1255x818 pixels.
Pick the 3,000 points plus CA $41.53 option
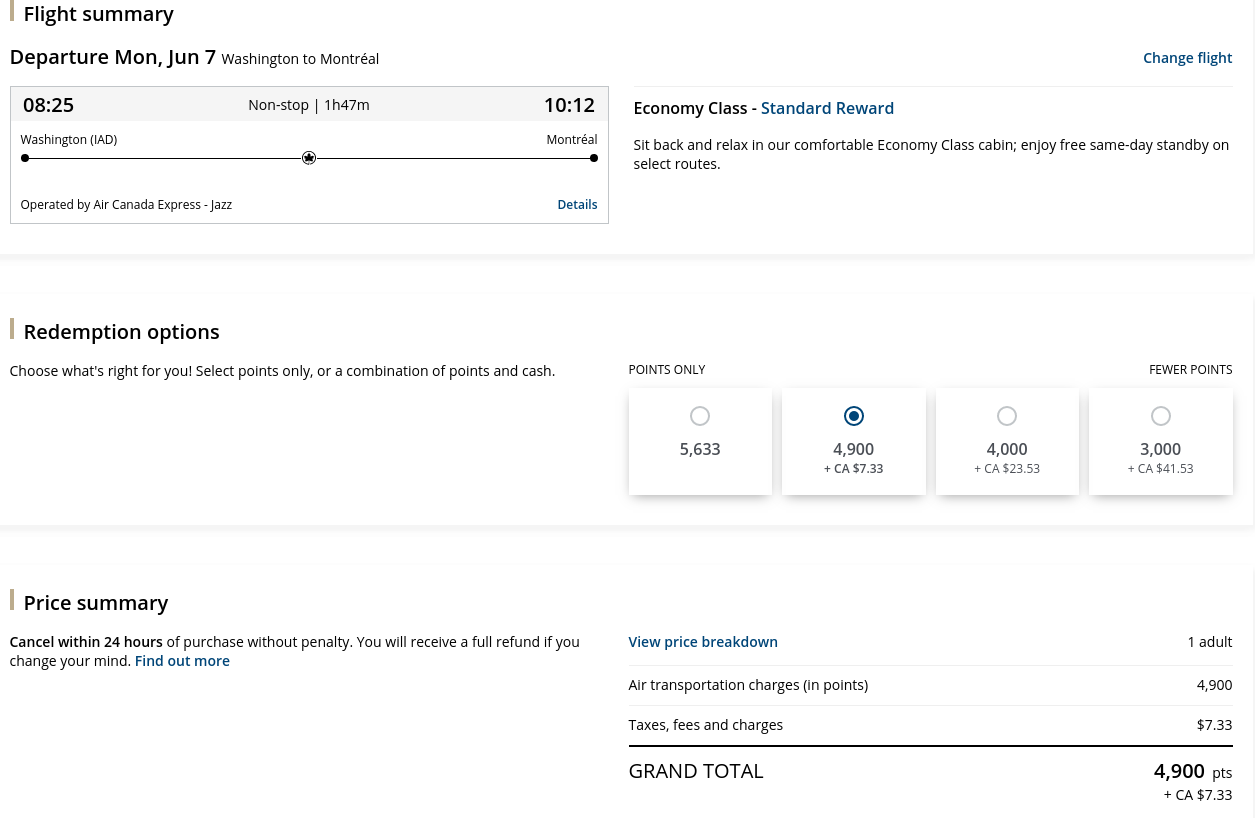tap(1160, 416)
